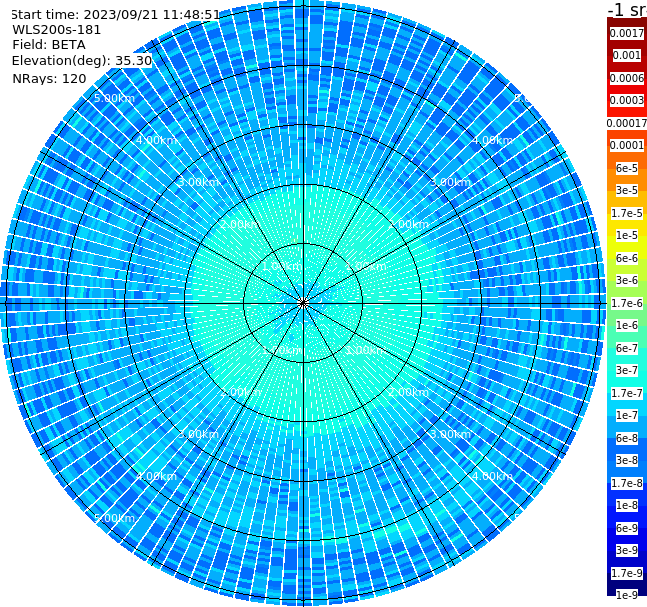Select the 6e-6 colorbar label
647x607 pixels.
[627, 258]
